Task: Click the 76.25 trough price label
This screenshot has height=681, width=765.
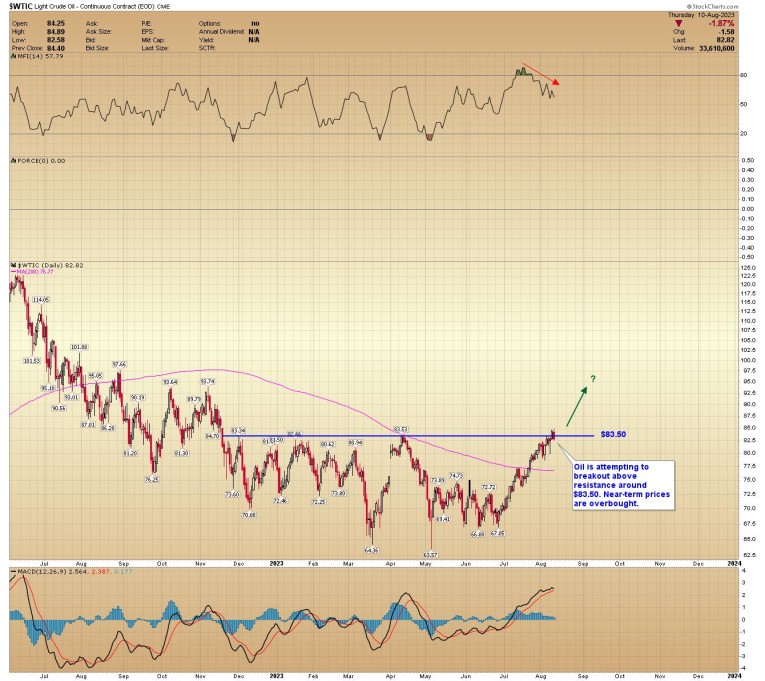Action: pos(152,480)
